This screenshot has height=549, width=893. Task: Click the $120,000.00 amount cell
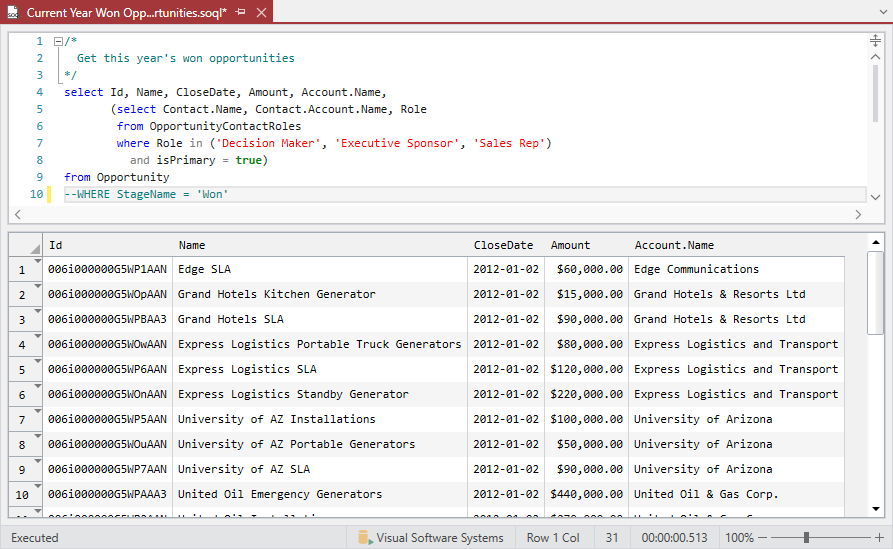[587, 369]
